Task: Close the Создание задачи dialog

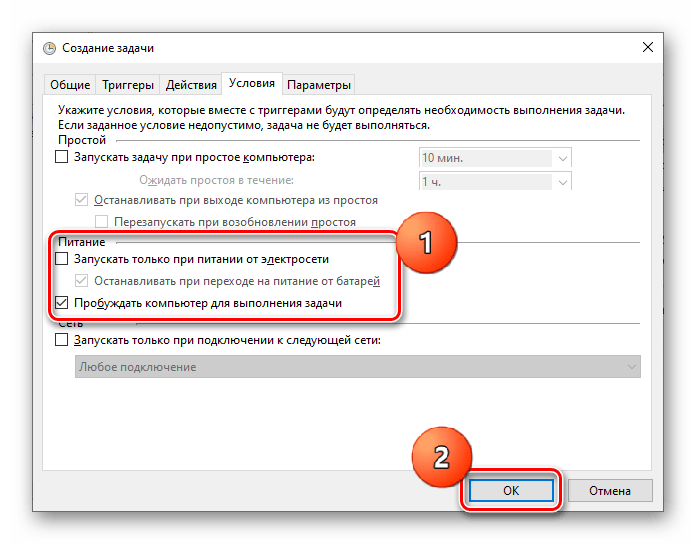Action: (x=648, y=47)
